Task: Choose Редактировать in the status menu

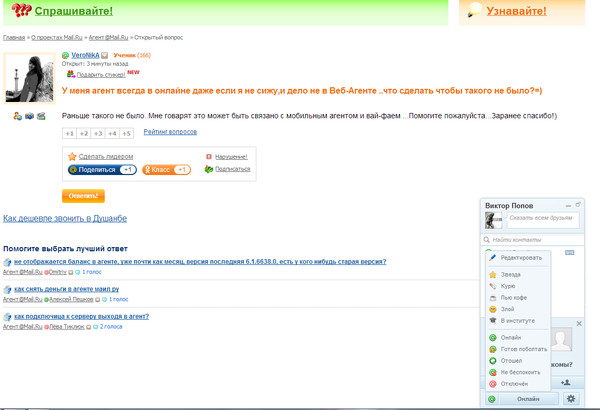Action: (518, 258)
